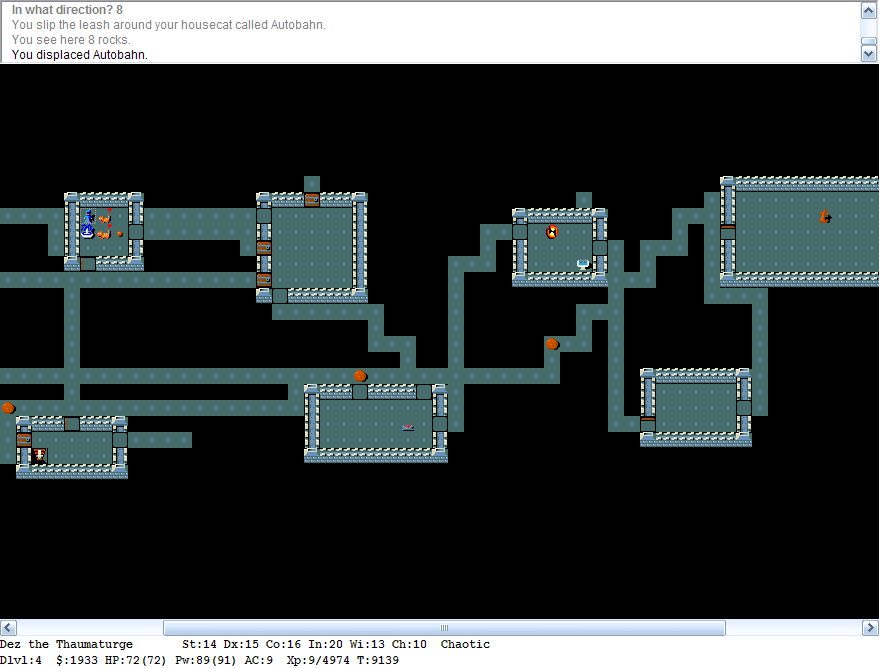Click the sink in the flaming sphere's room

583,263
